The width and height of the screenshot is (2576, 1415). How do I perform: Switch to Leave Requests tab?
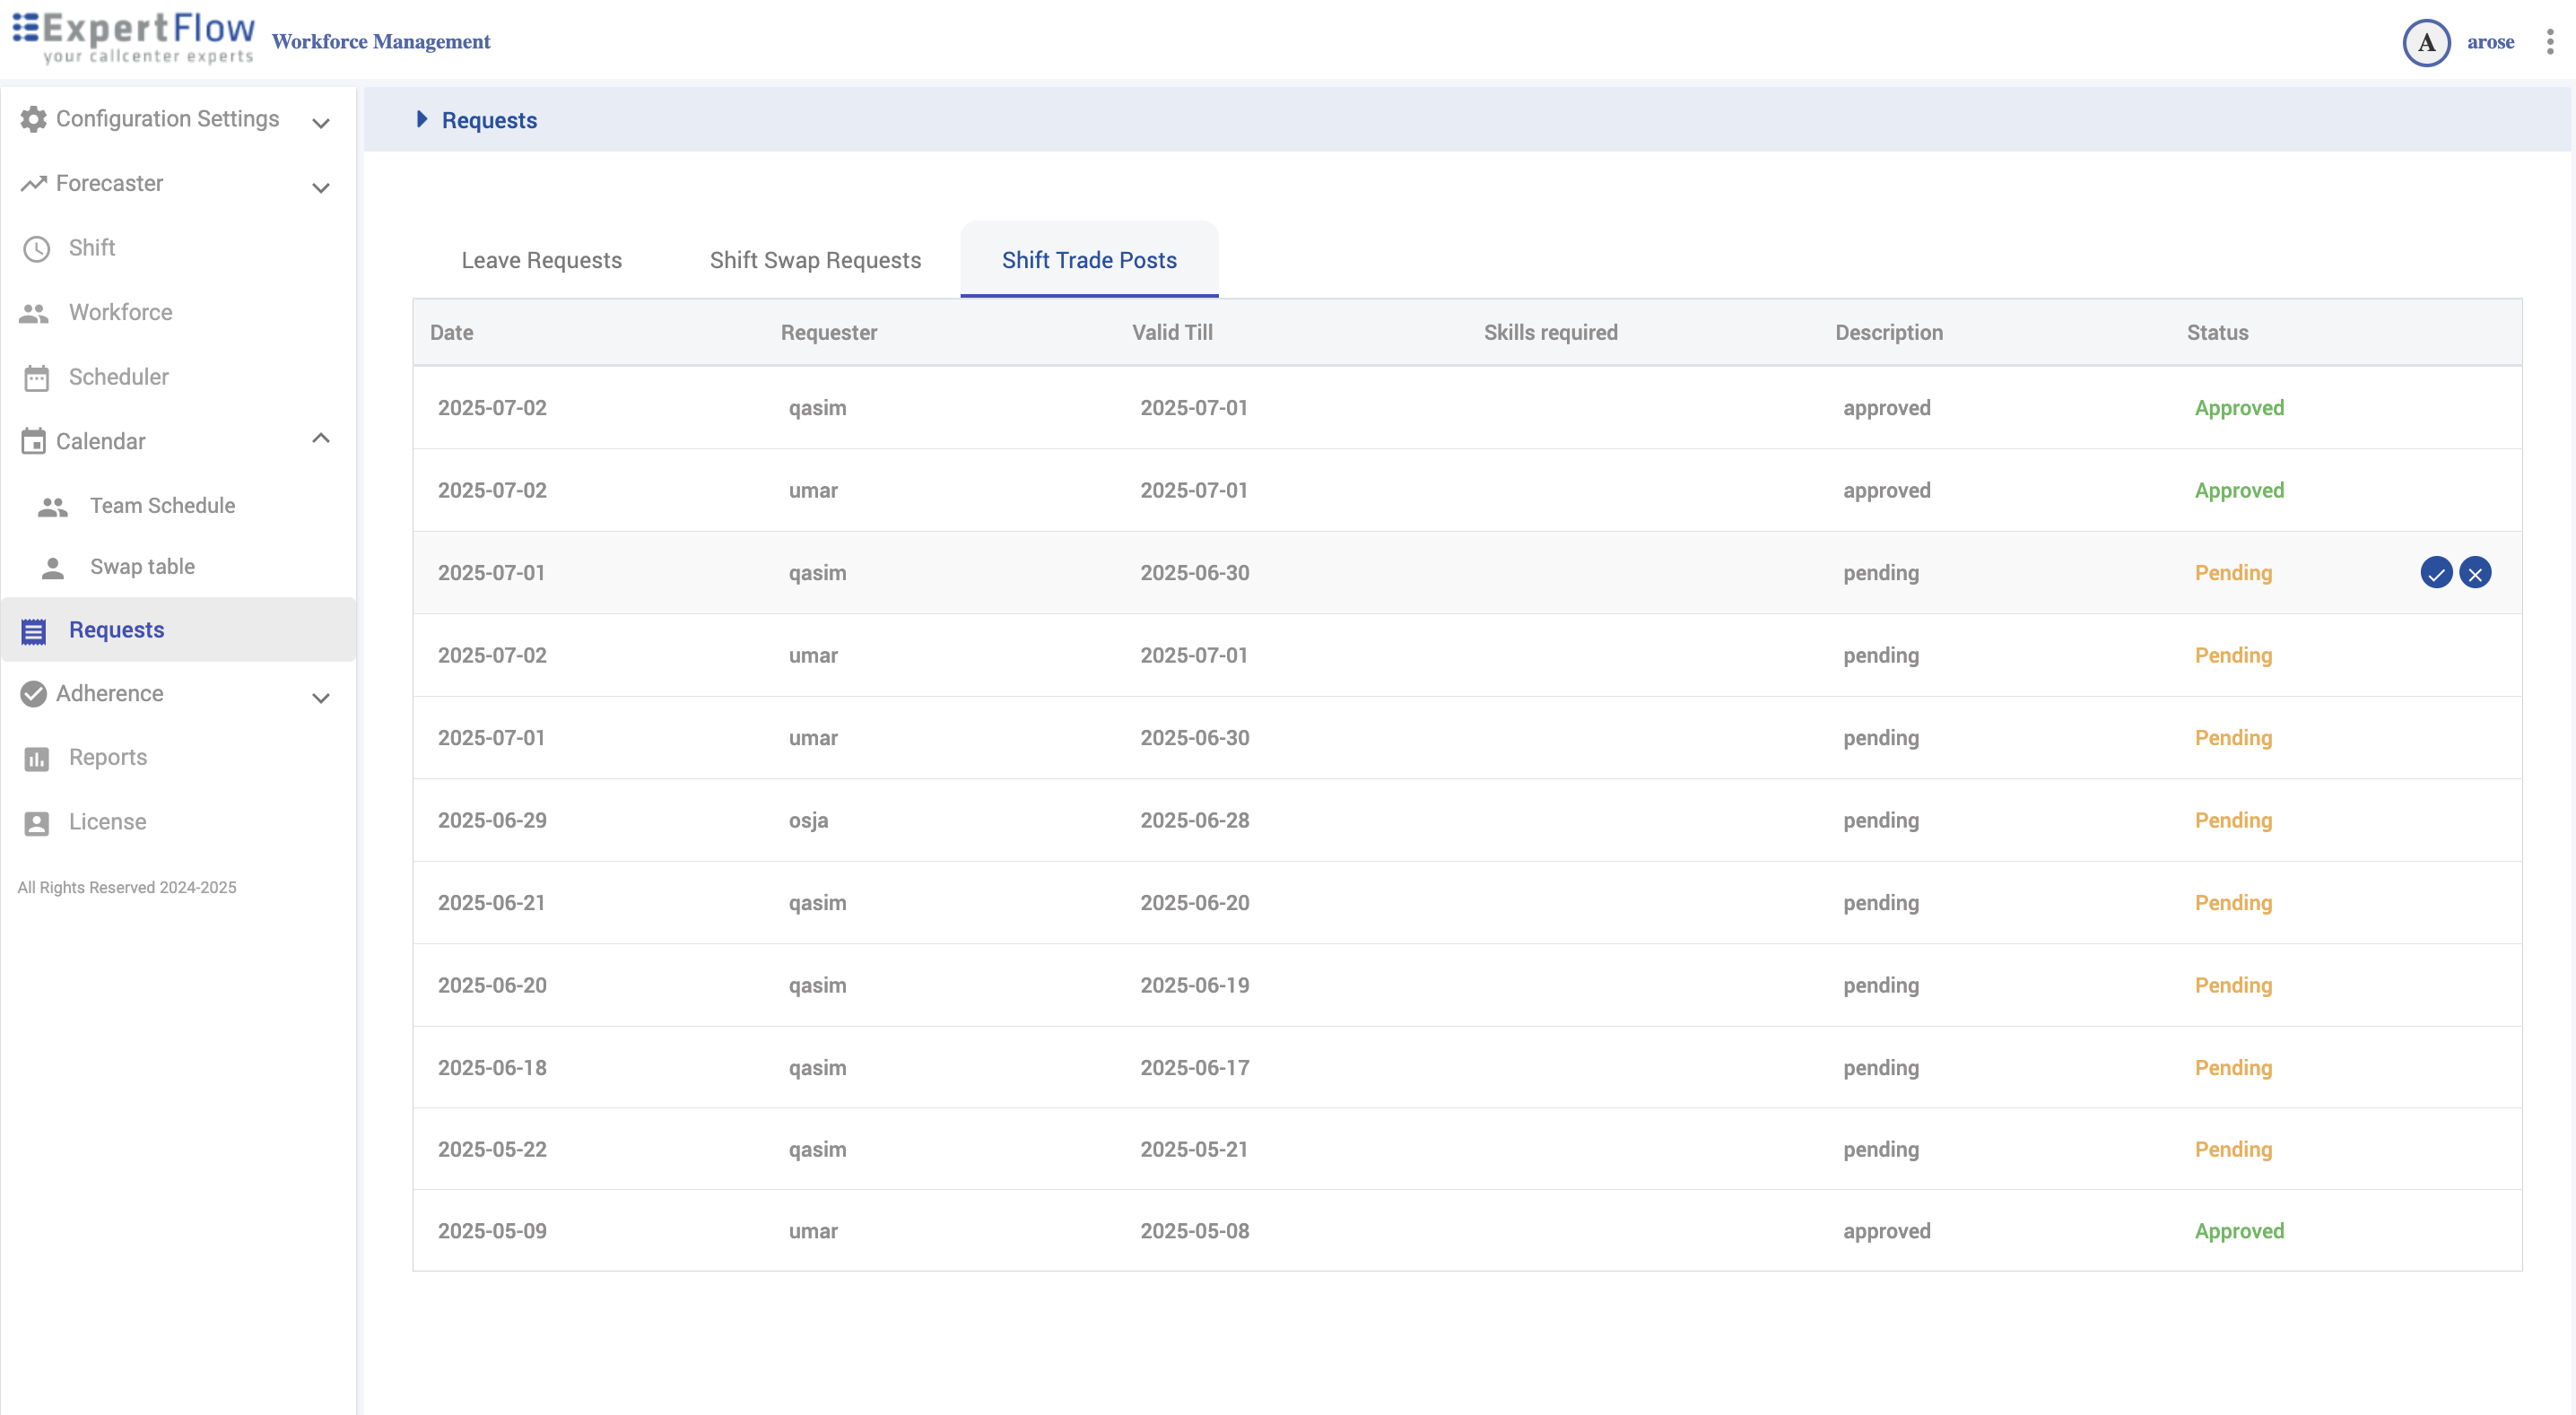click(x=541, y=260)
